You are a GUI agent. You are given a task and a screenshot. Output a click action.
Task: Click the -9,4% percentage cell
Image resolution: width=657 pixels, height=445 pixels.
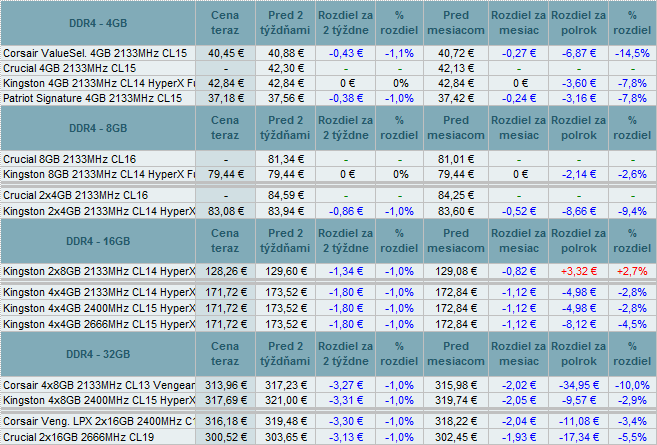632,211
